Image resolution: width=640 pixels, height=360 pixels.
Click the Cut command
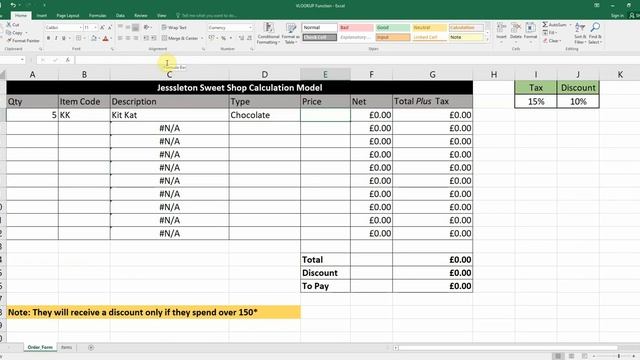[x=13, y=25]
